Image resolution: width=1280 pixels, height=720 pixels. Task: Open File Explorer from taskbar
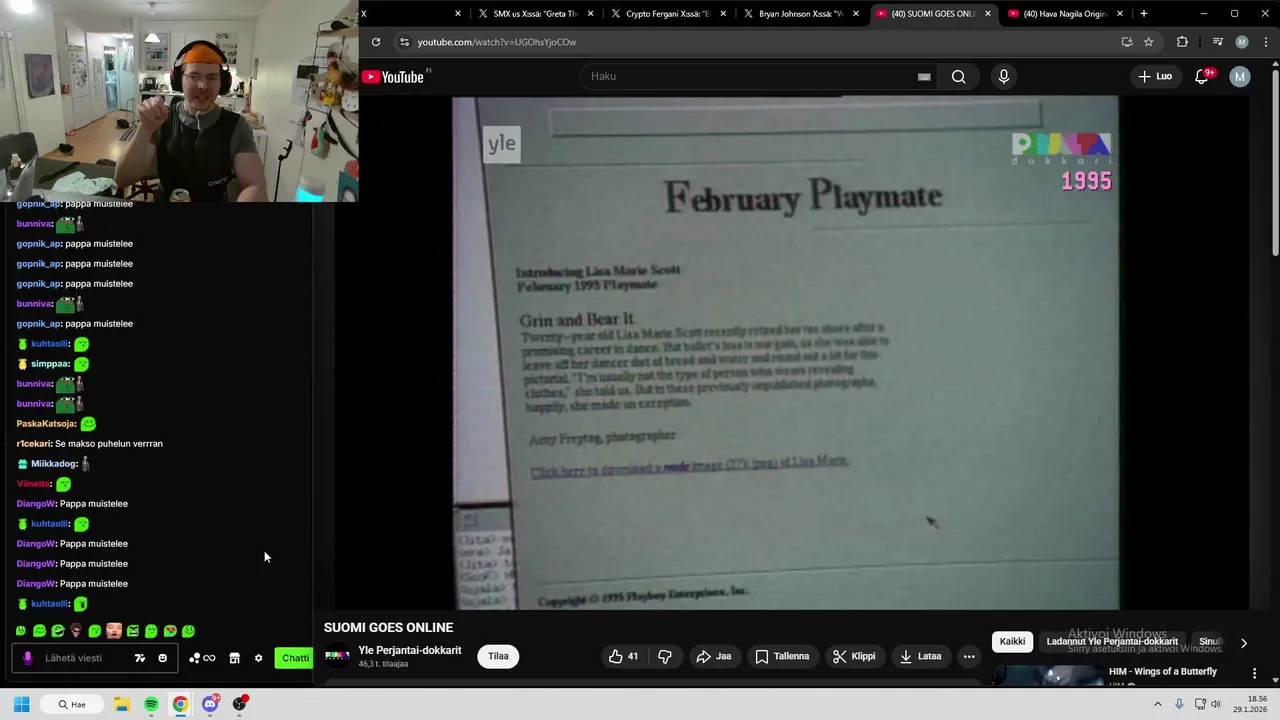(122, 704)
